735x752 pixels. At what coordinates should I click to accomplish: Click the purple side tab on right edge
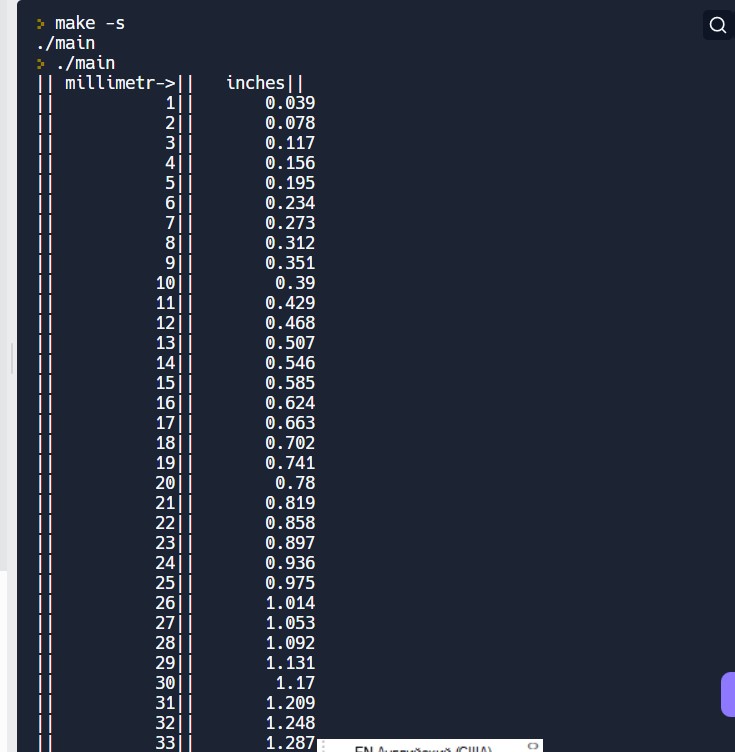728,694
